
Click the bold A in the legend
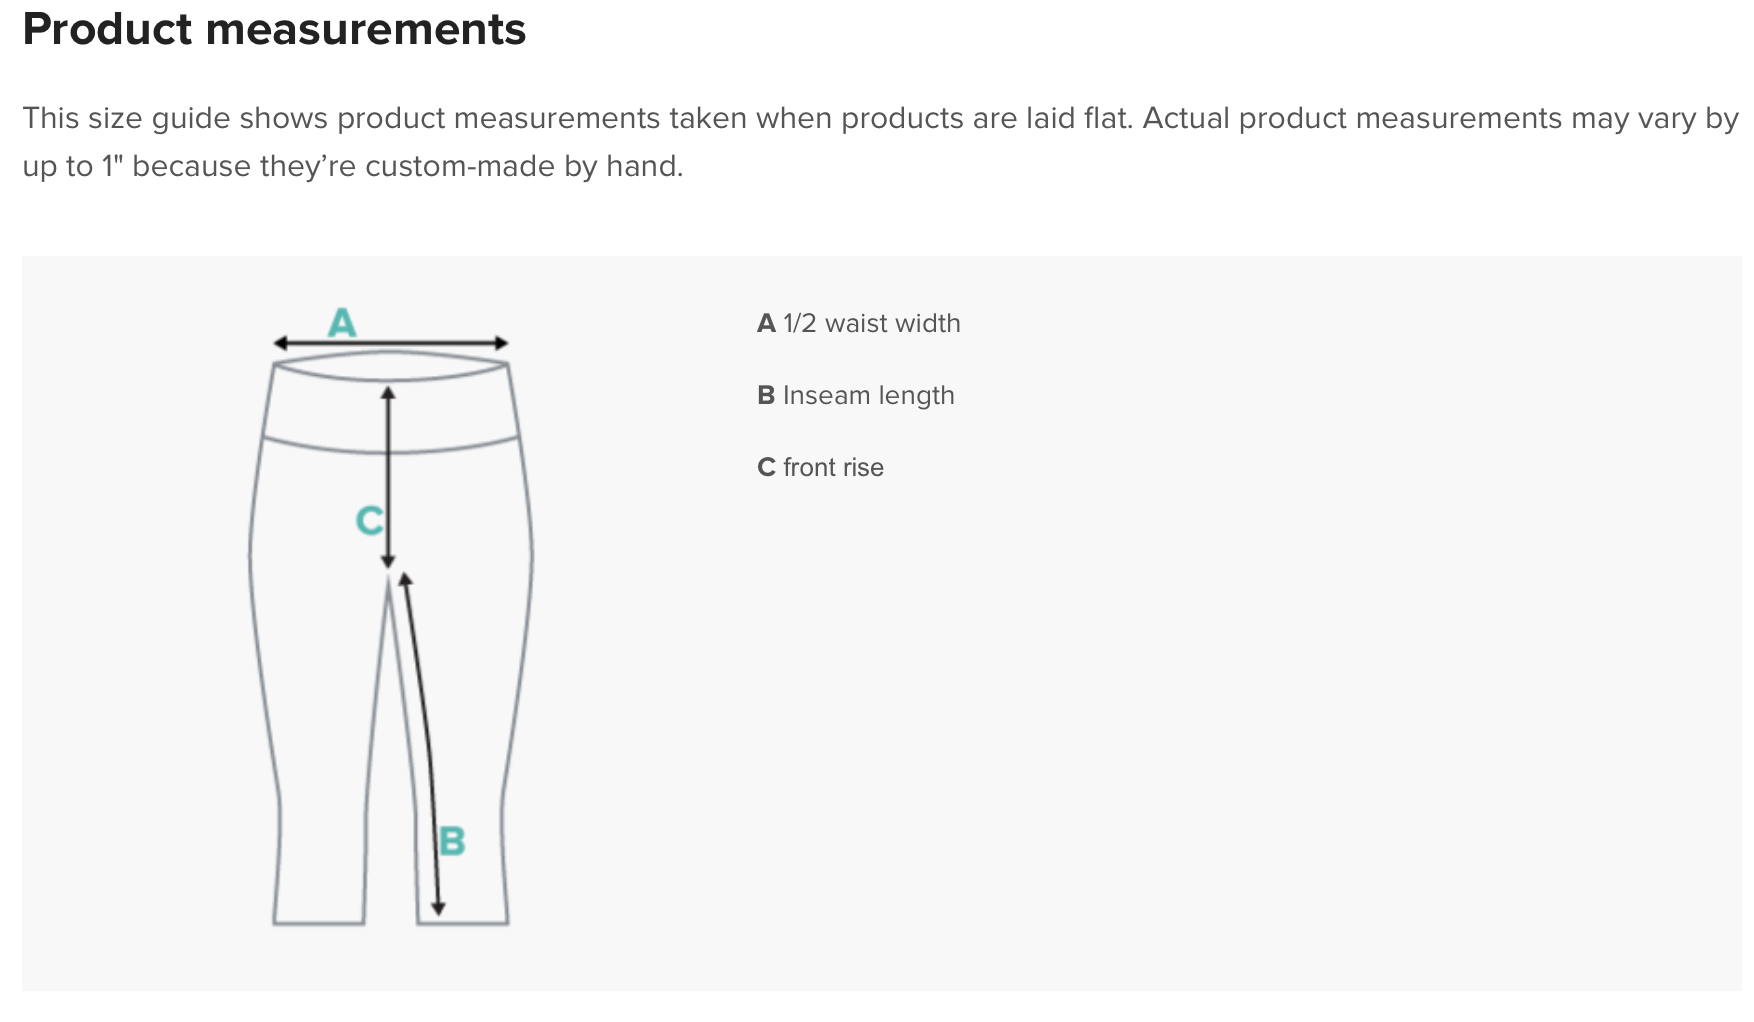766,324
